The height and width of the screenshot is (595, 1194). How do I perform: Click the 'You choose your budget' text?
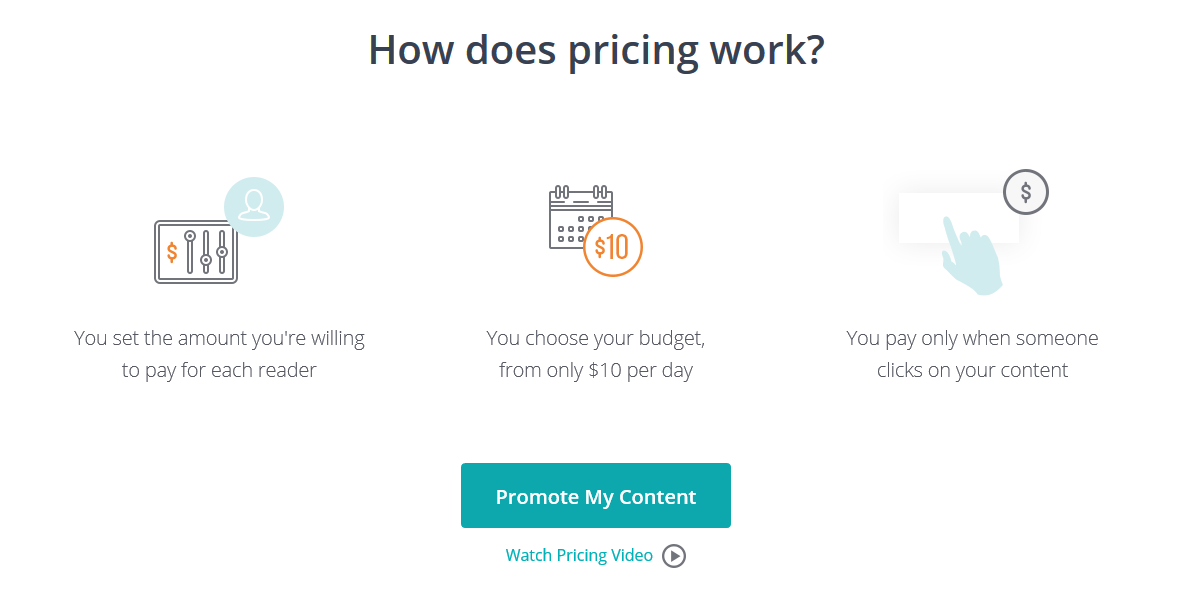click(596, 338)
